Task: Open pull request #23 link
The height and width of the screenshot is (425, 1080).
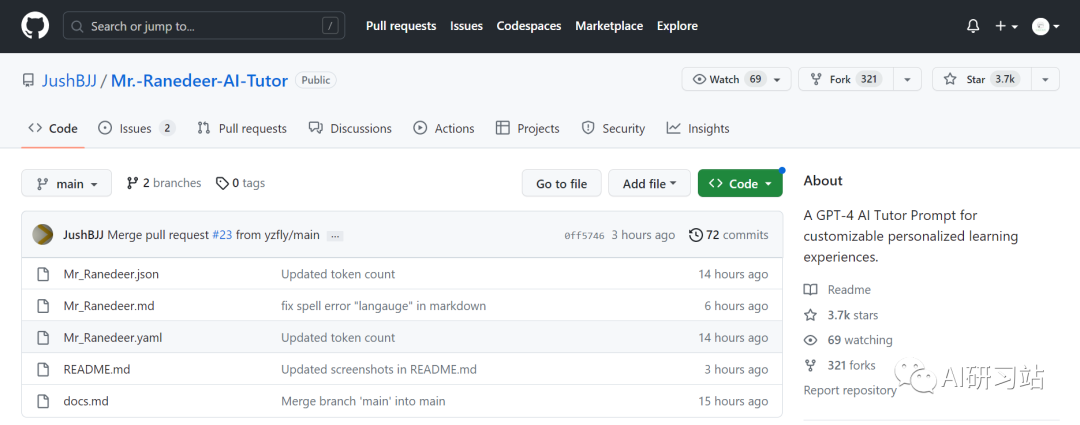Action: pos(222,235)
